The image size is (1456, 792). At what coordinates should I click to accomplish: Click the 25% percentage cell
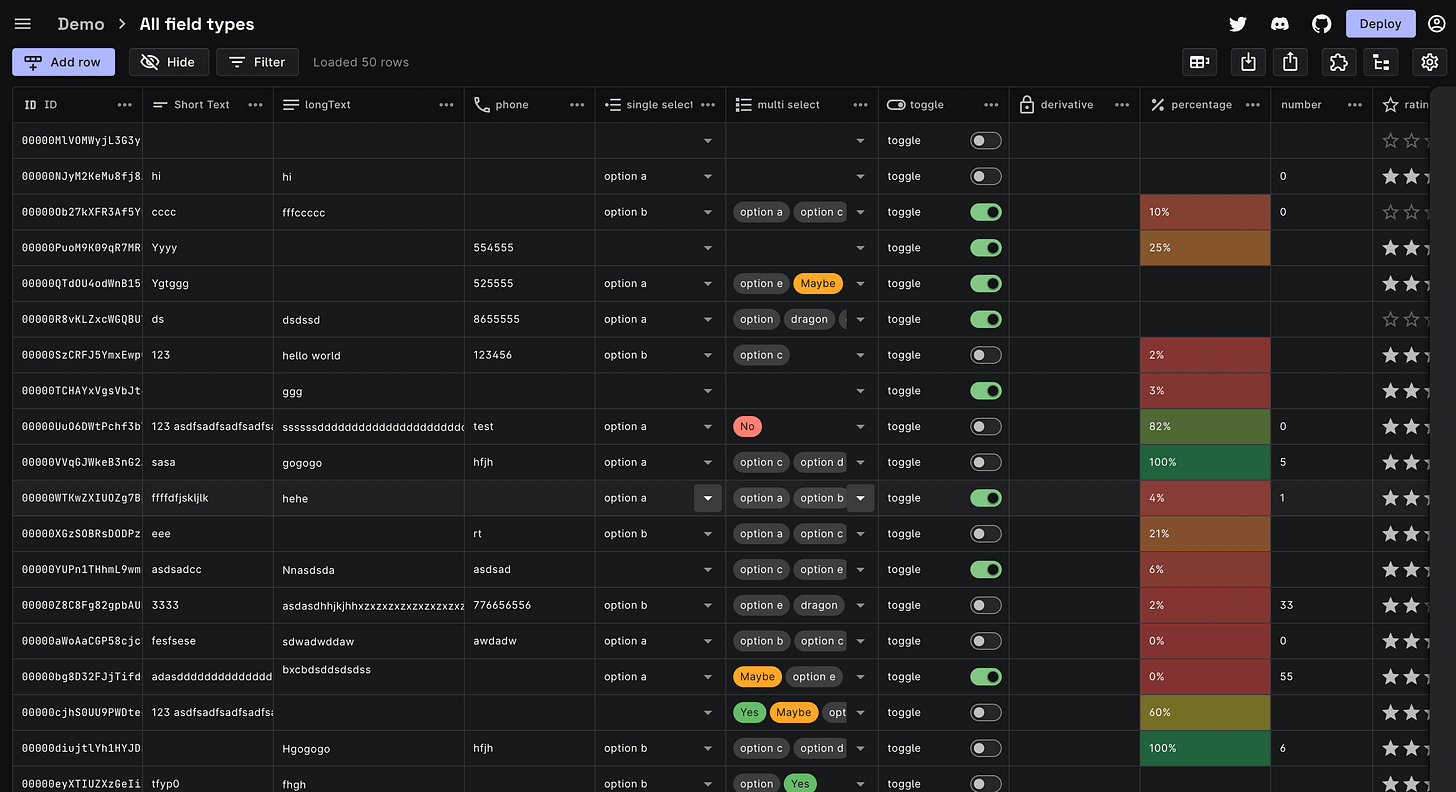point(1205,248)
